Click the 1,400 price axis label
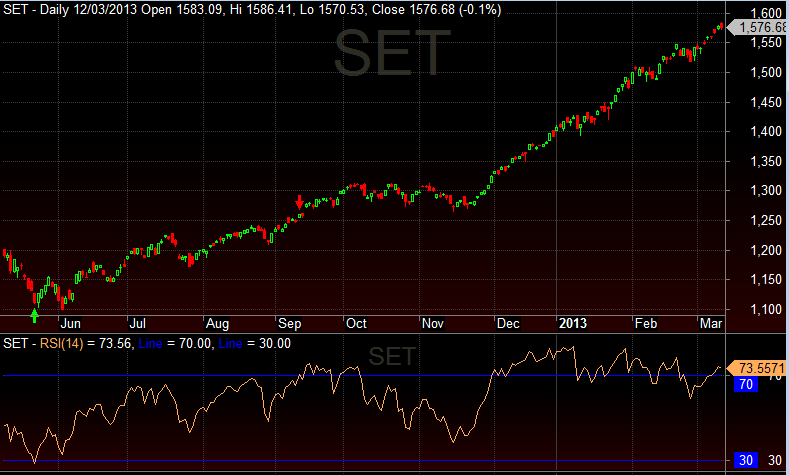 coord(766,132)
